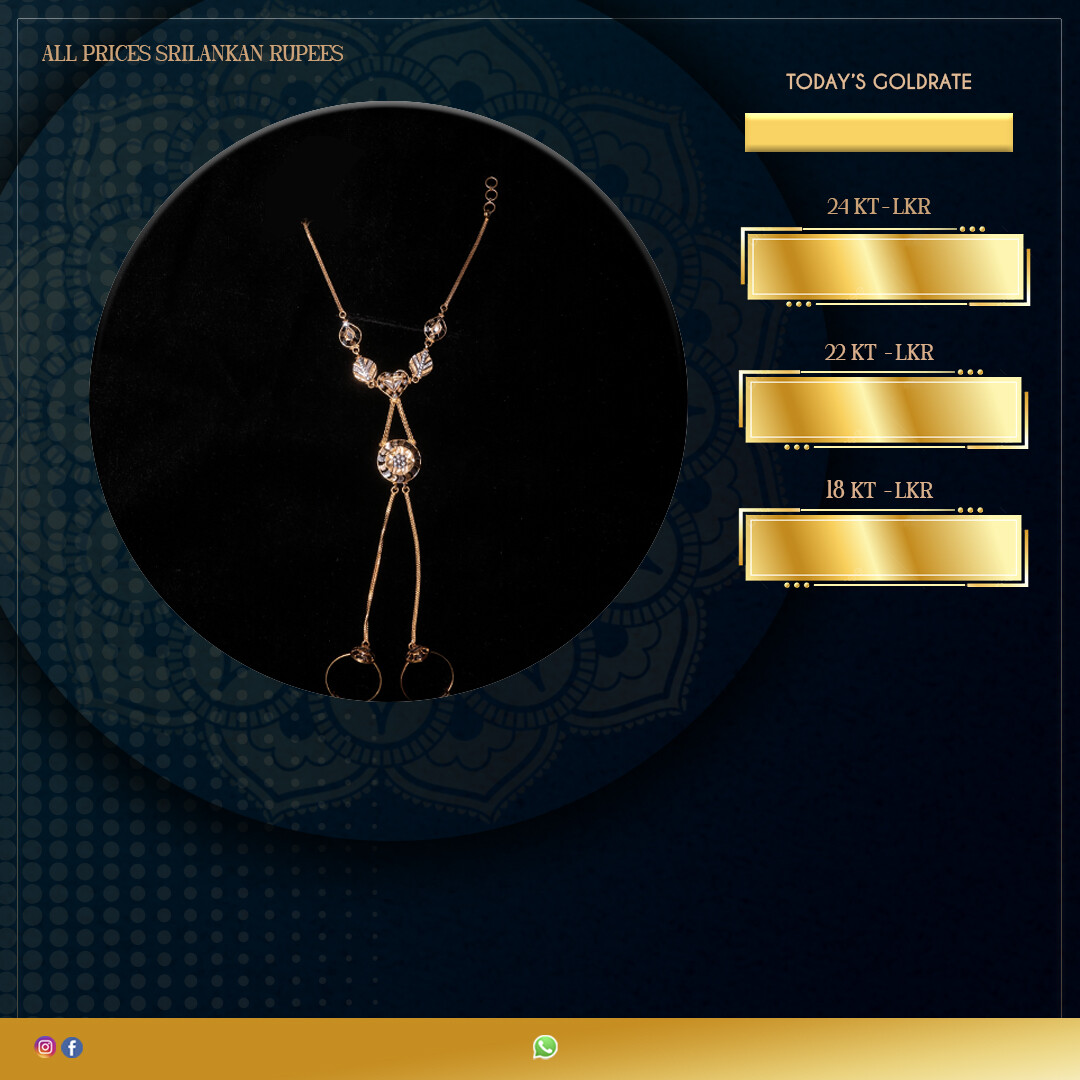1080x1080 pixels.
Task: Click the "22 KT - LKR" label
Action: coord(879,353)
